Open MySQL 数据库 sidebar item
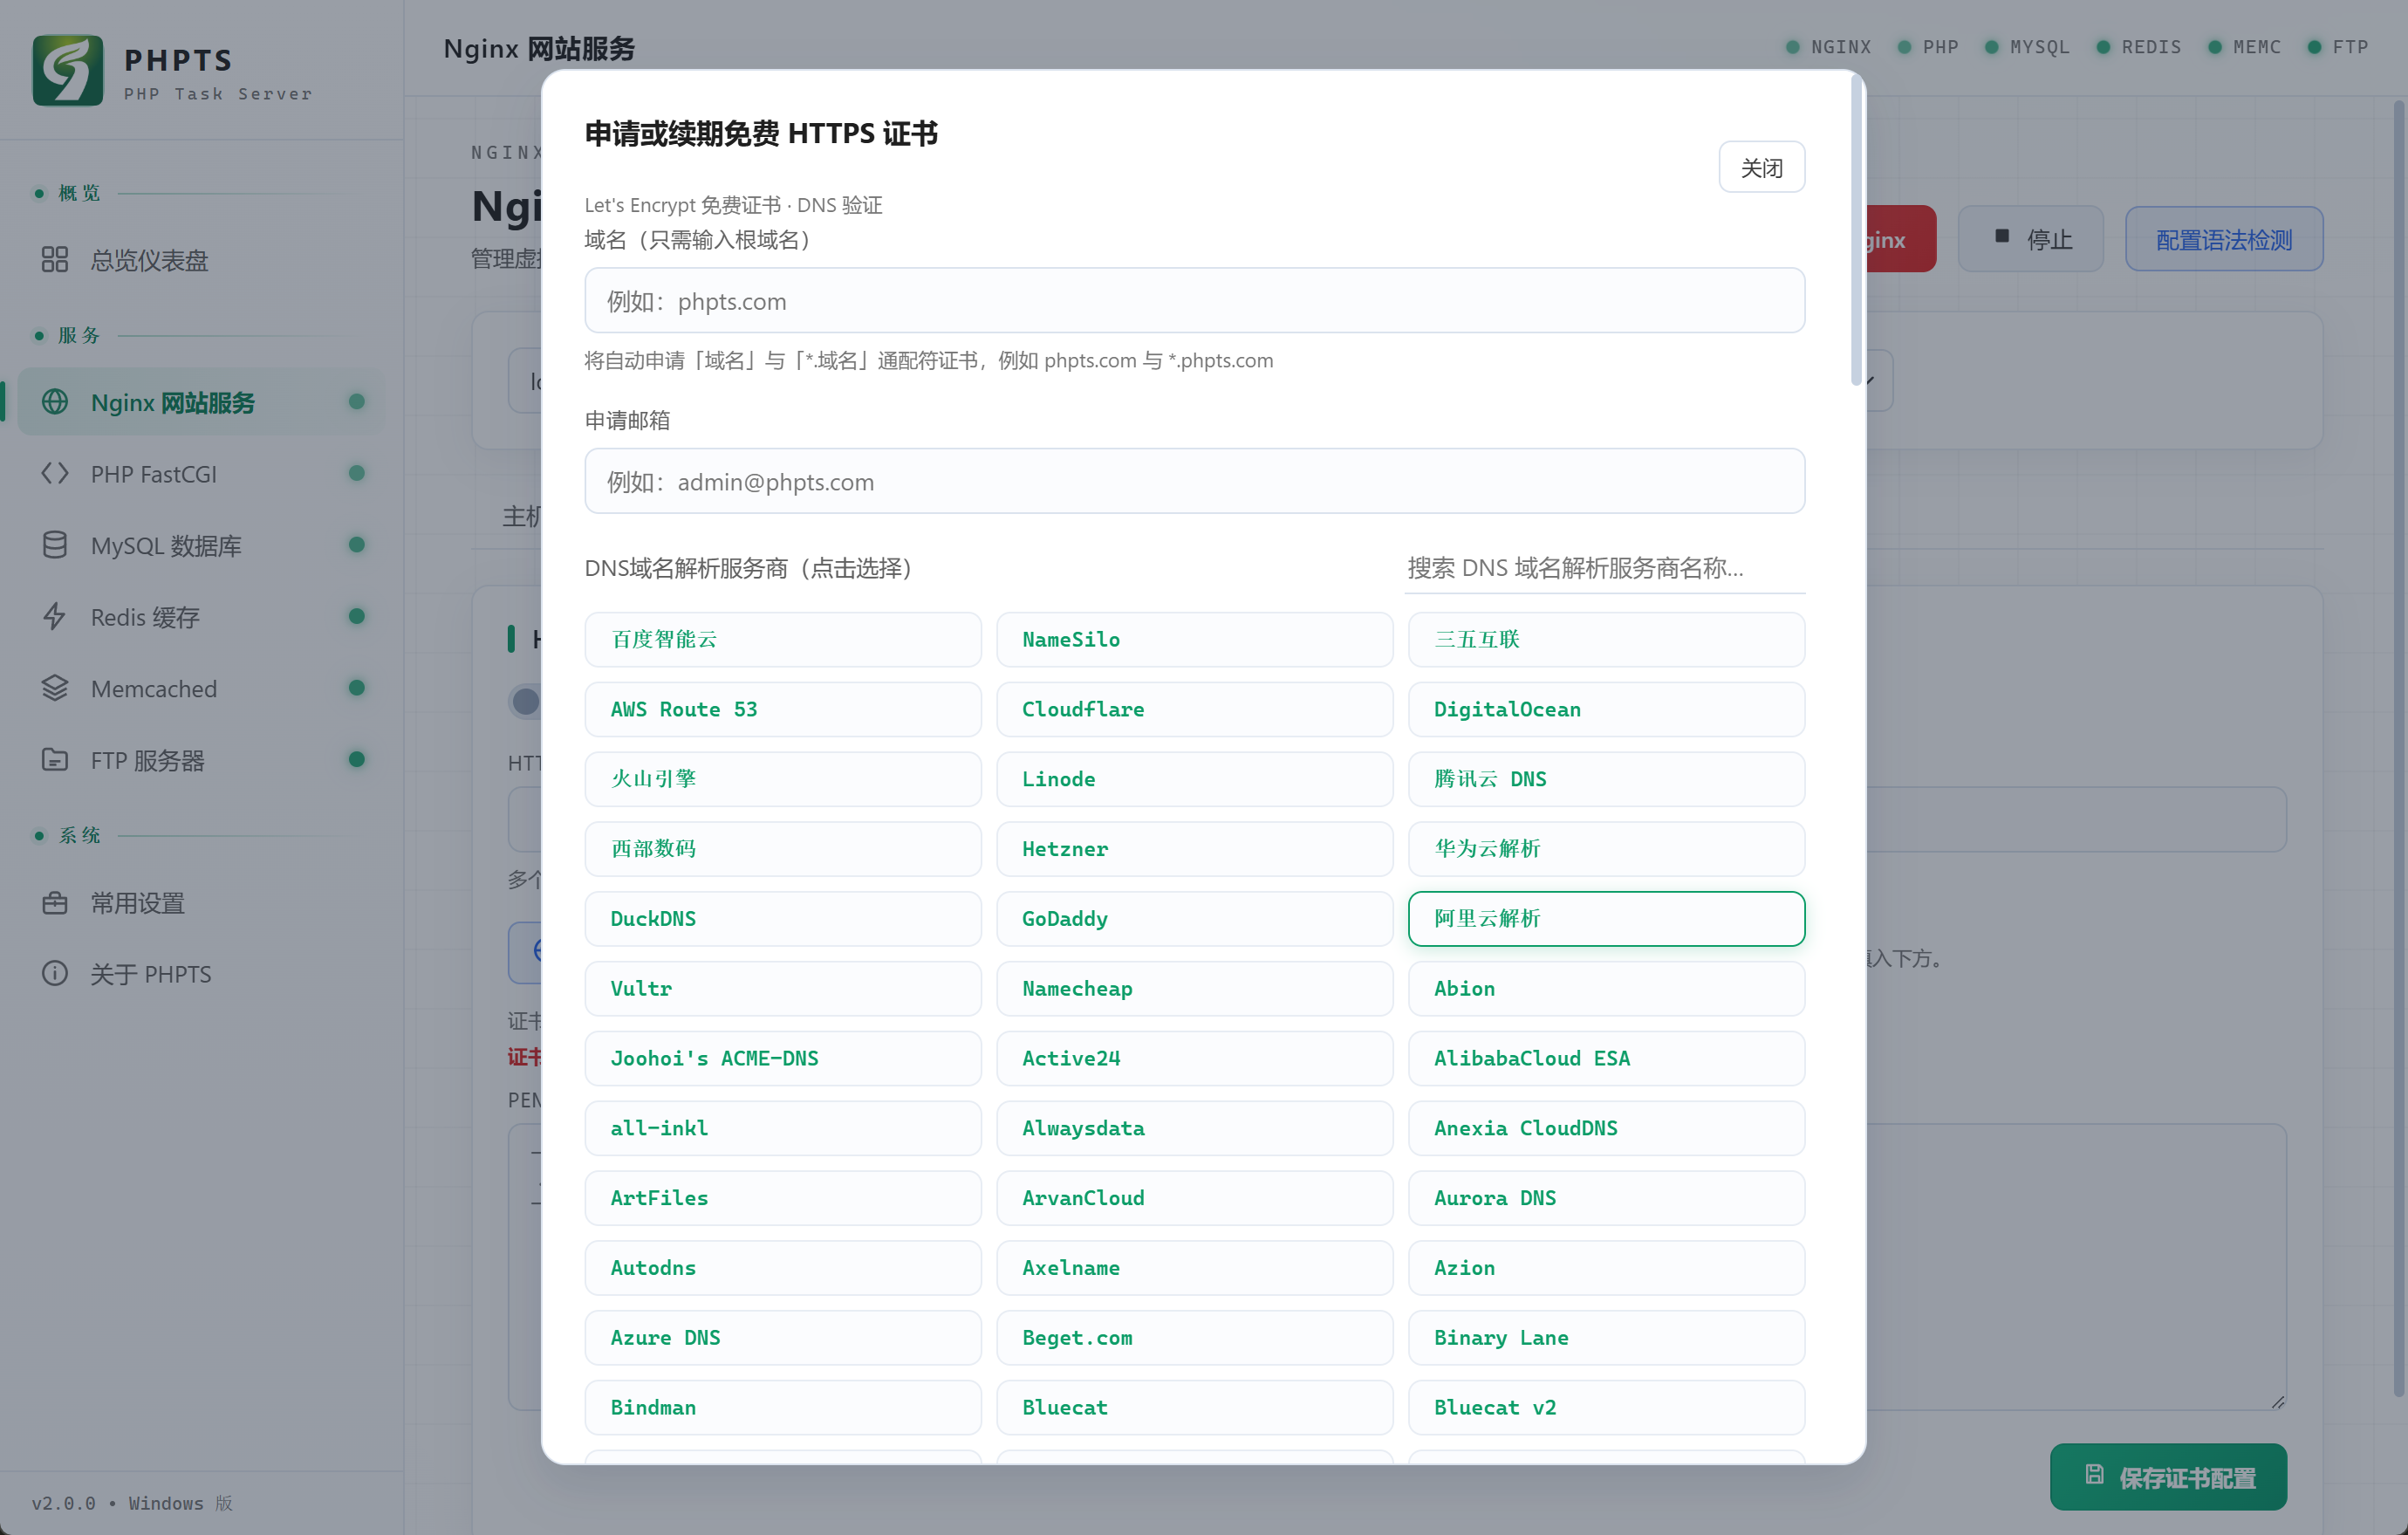 [x=201, y=545]
